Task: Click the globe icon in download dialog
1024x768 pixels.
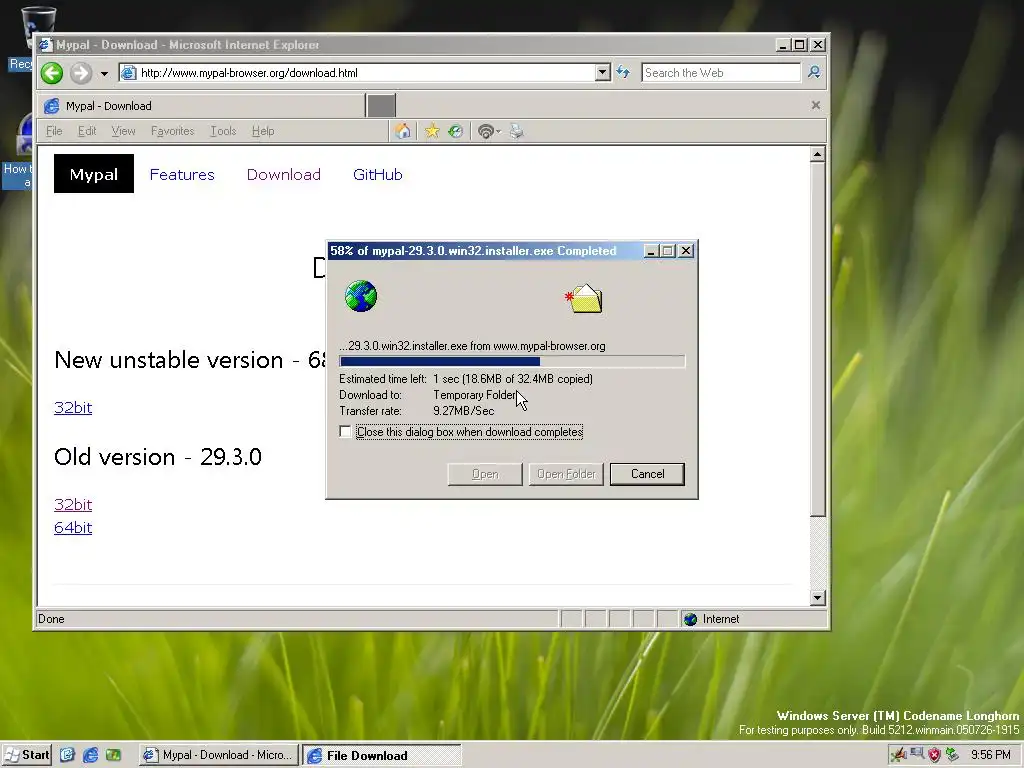Action: [x=361, y=296]
